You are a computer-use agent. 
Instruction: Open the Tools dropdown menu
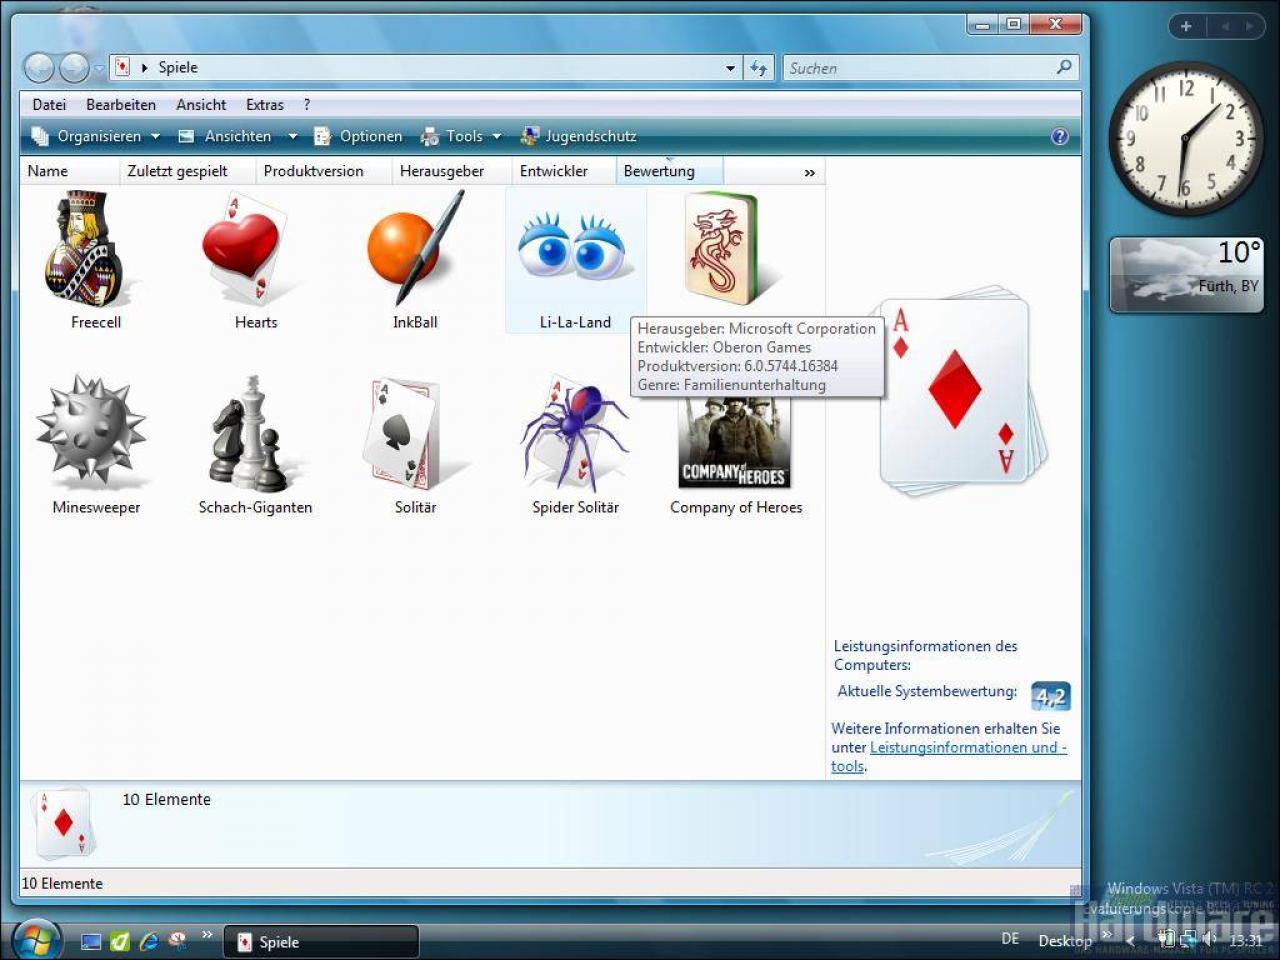click(461, 136)
